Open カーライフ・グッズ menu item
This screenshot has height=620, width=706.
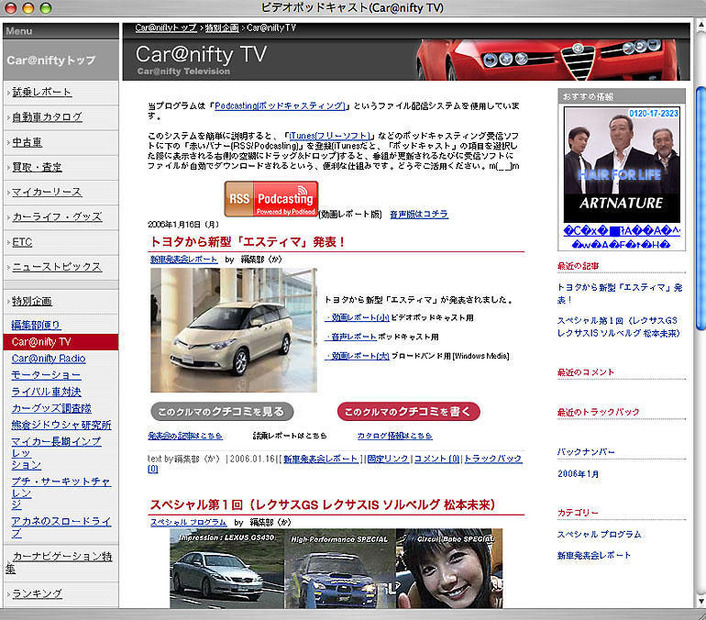(x=57, y=217)
